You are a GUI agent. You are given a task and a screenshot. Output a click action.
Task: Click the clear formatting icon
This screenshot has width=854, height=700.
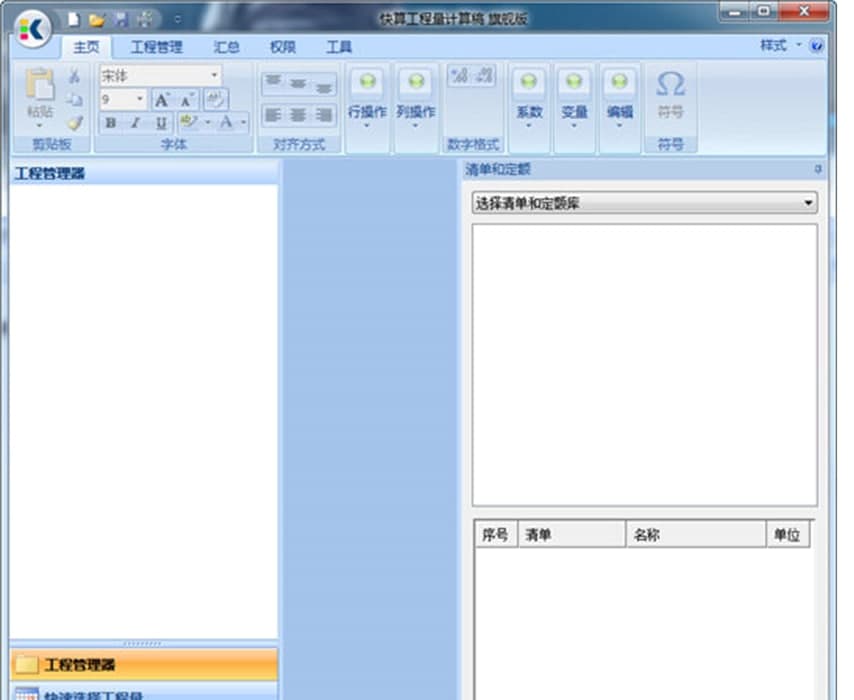click(x=216, y=99)
